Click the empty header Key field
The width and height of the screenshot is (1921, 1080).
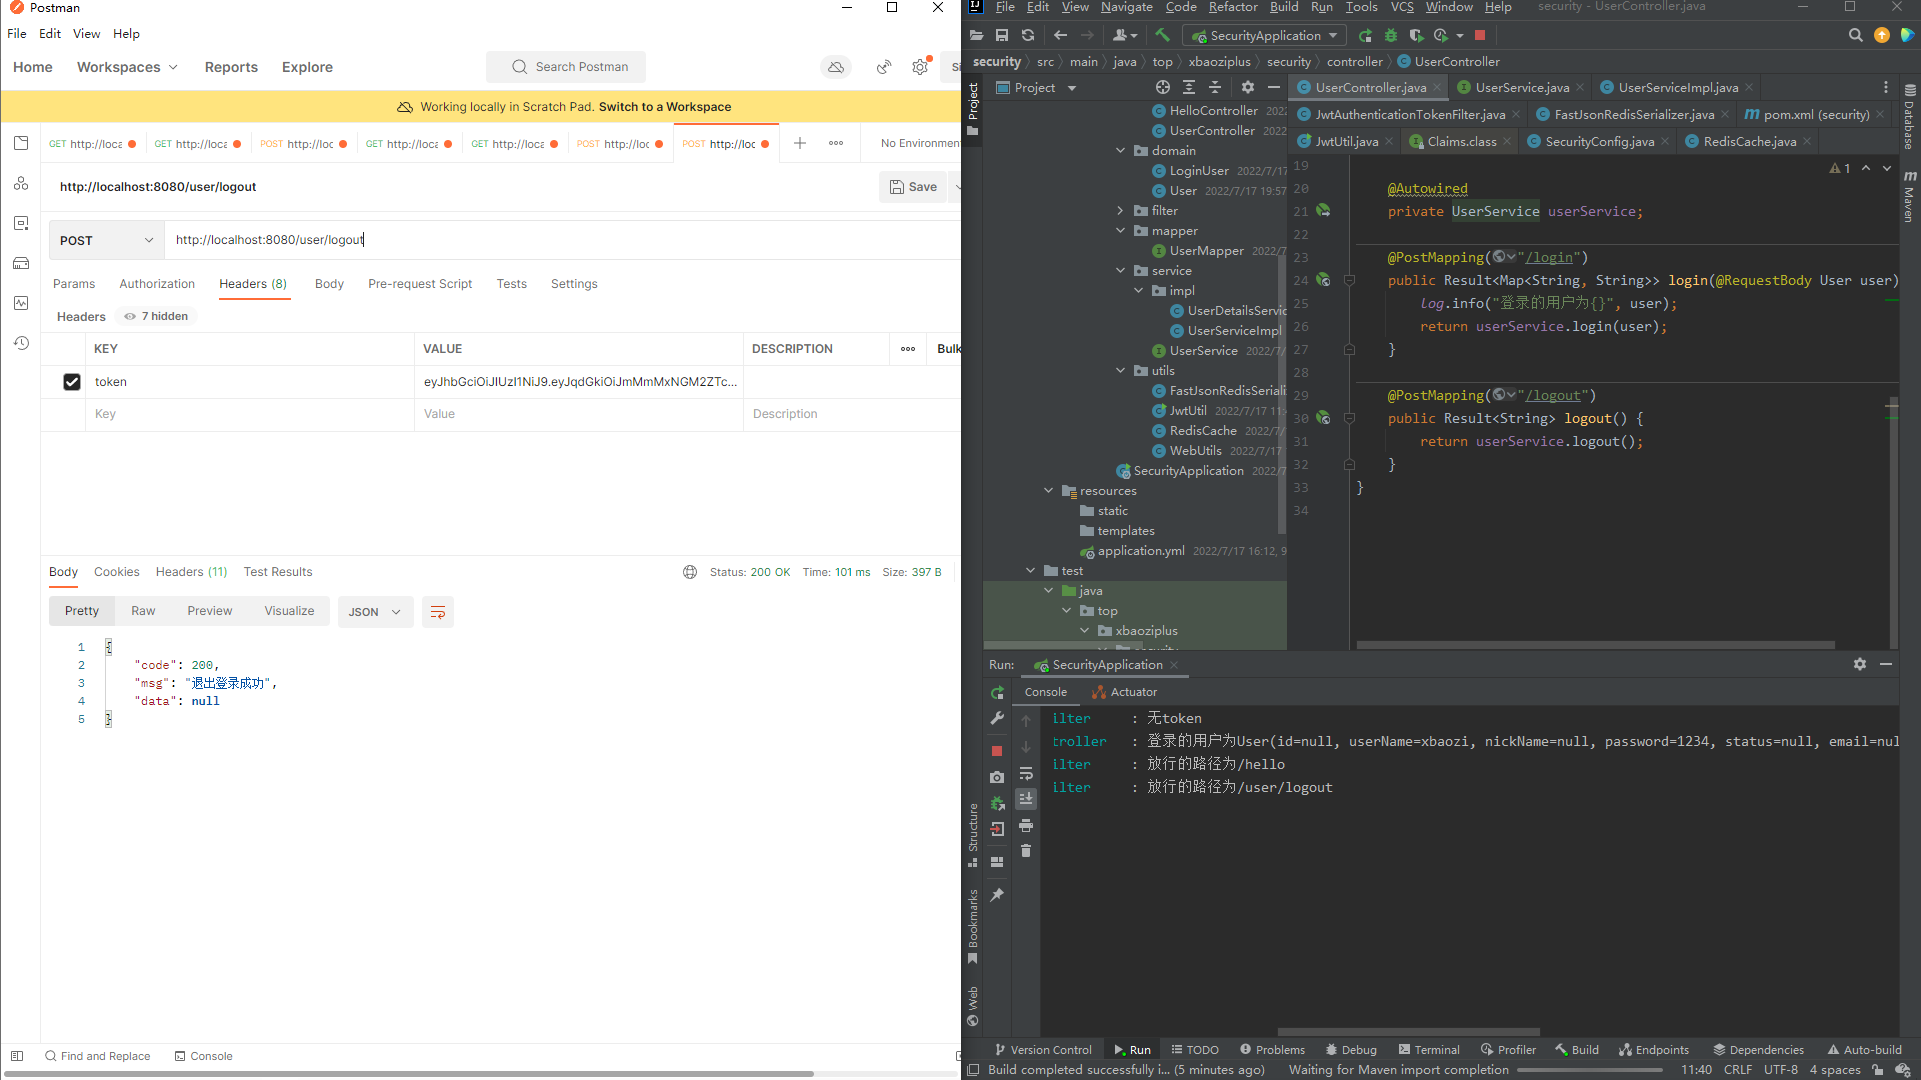point(250,414)
